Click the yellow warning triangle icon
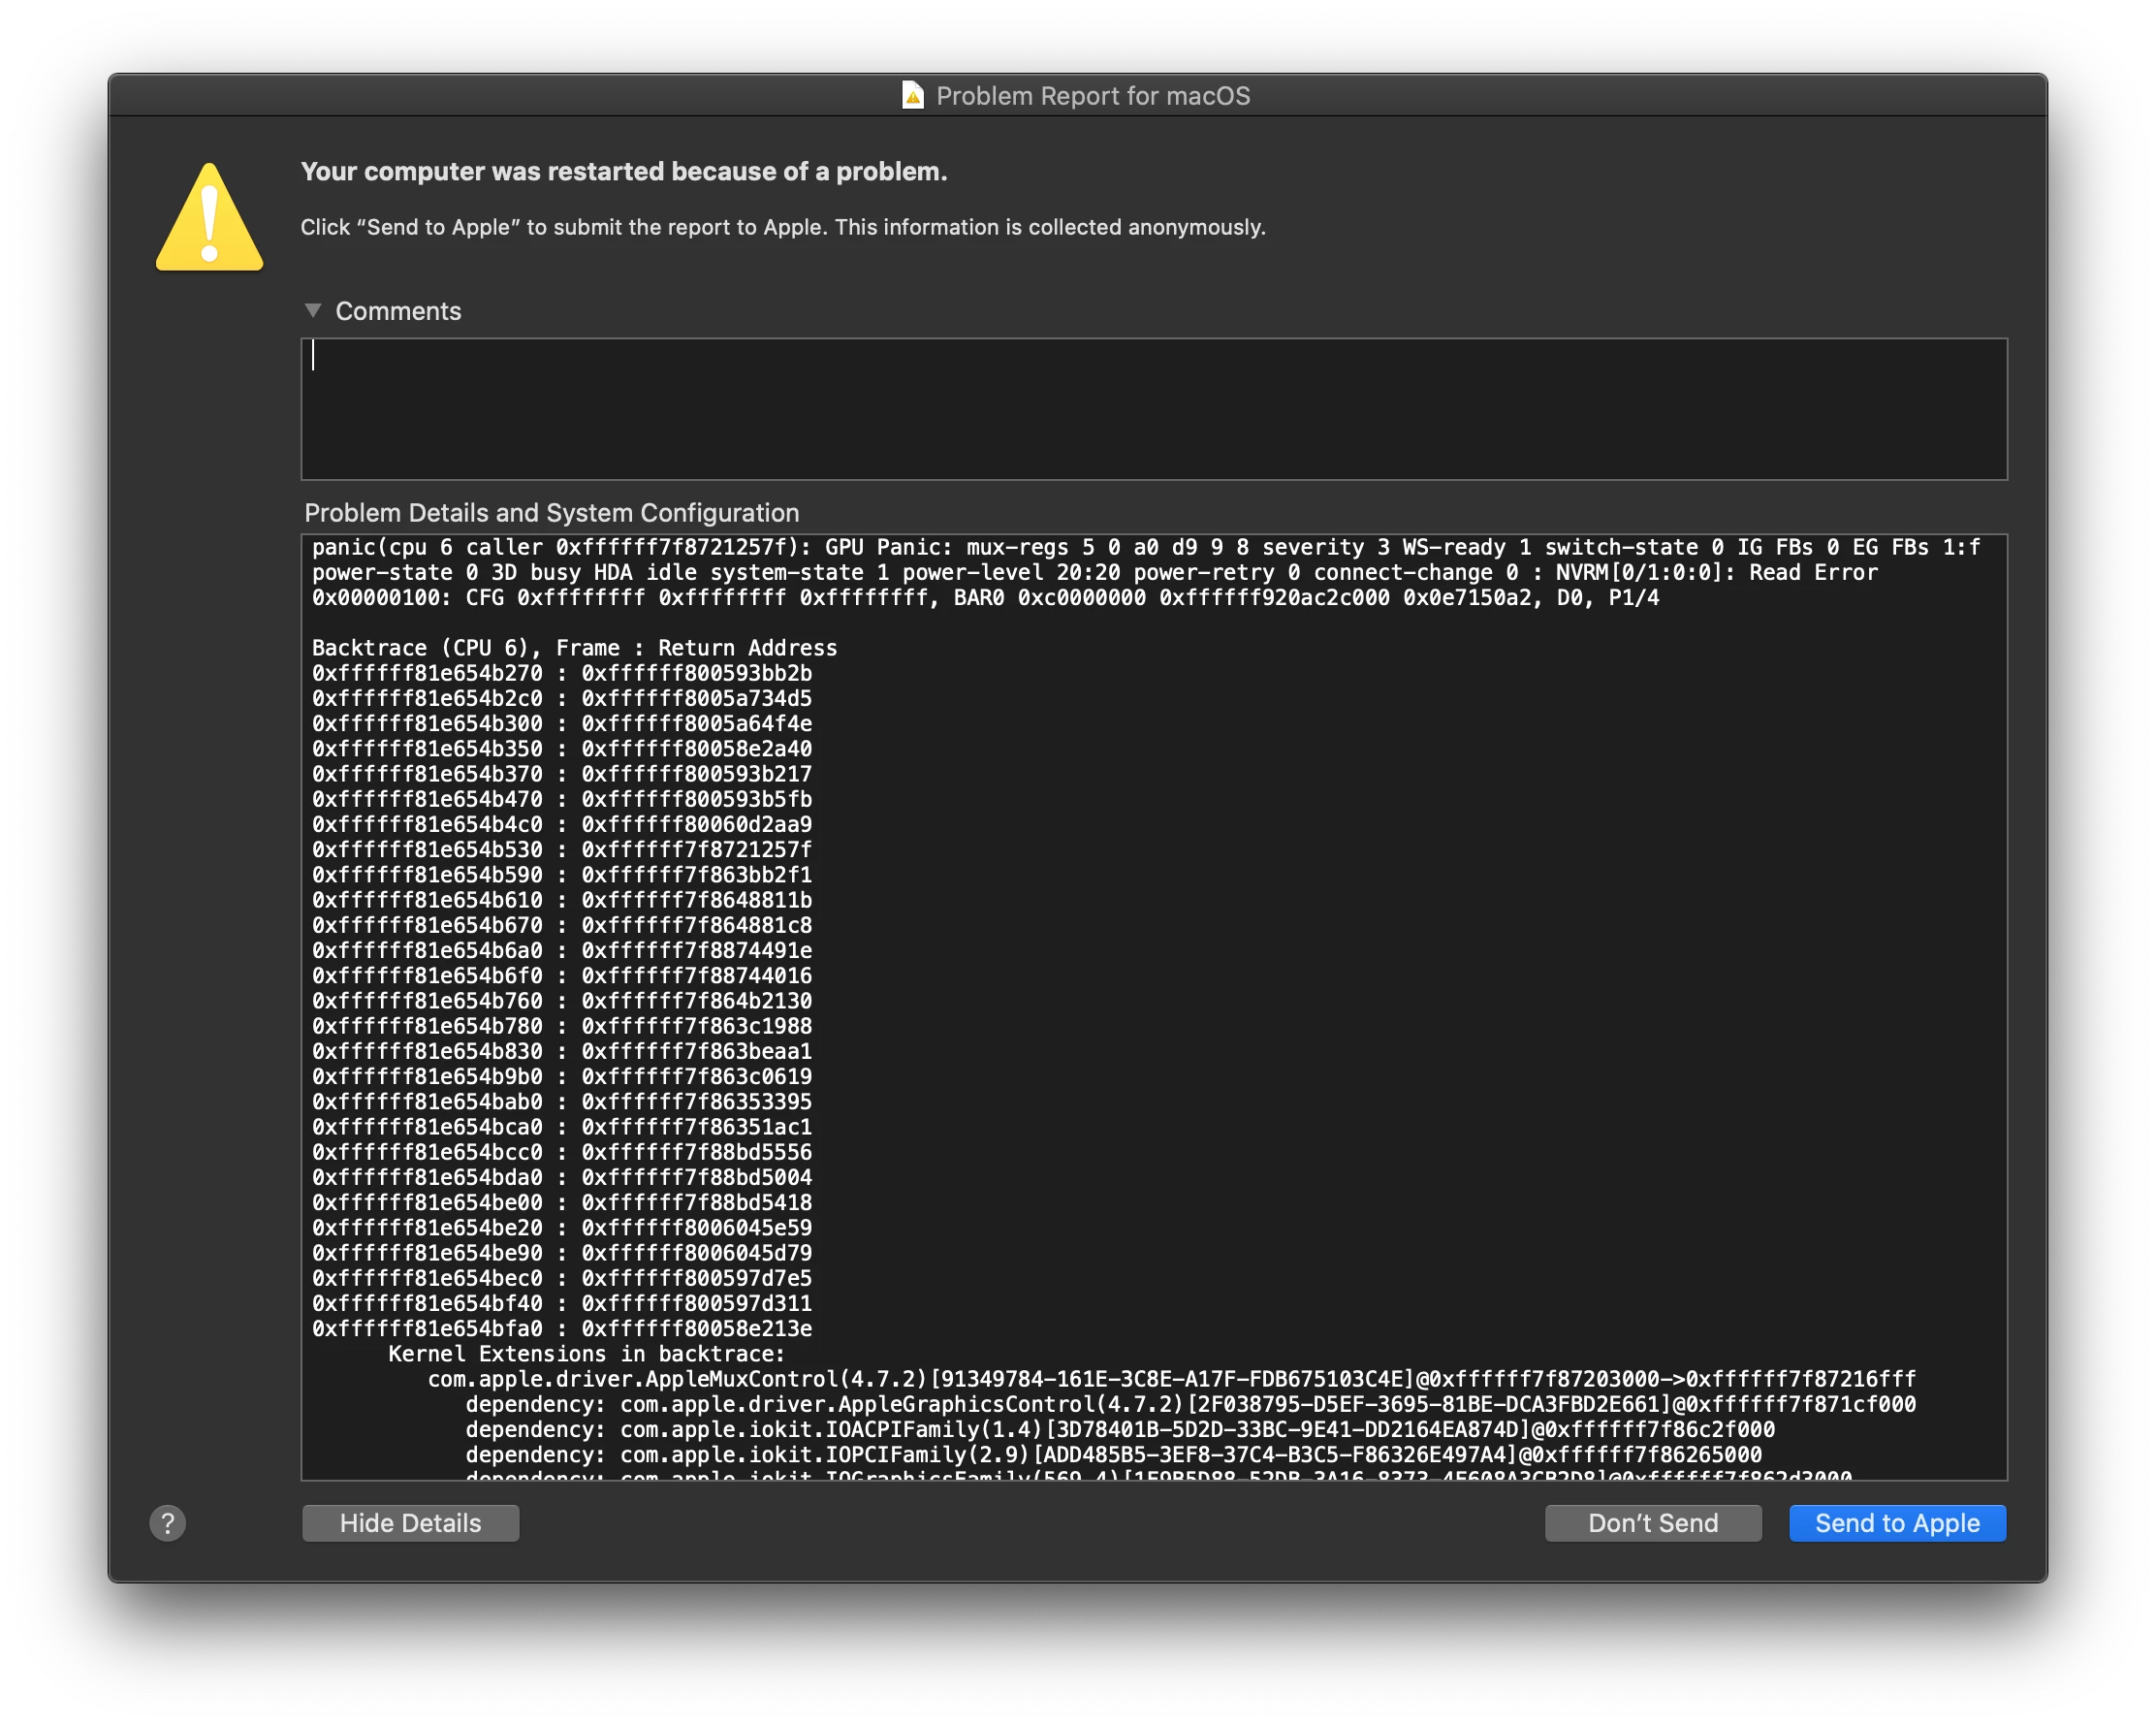Image resolution: width=2156 pixels, height=1726 pixels. point(209,220)
